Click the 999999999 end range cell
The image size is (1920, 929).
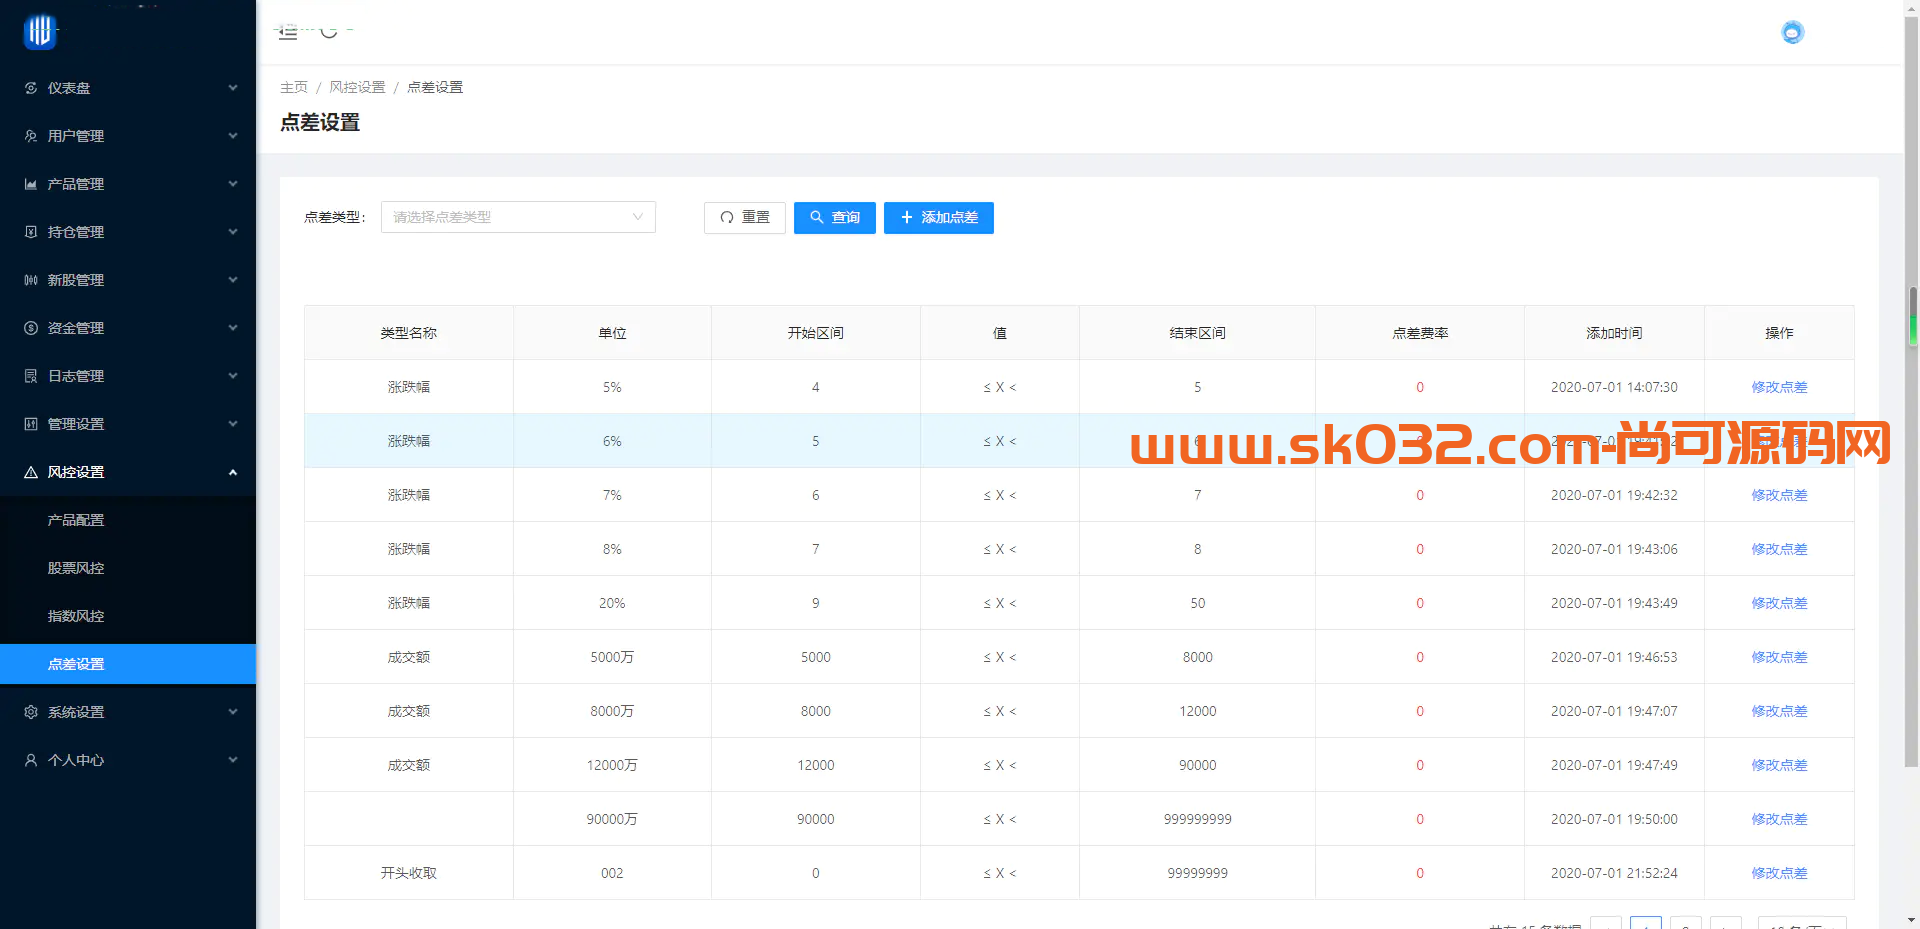click(x=1197, y=819)
